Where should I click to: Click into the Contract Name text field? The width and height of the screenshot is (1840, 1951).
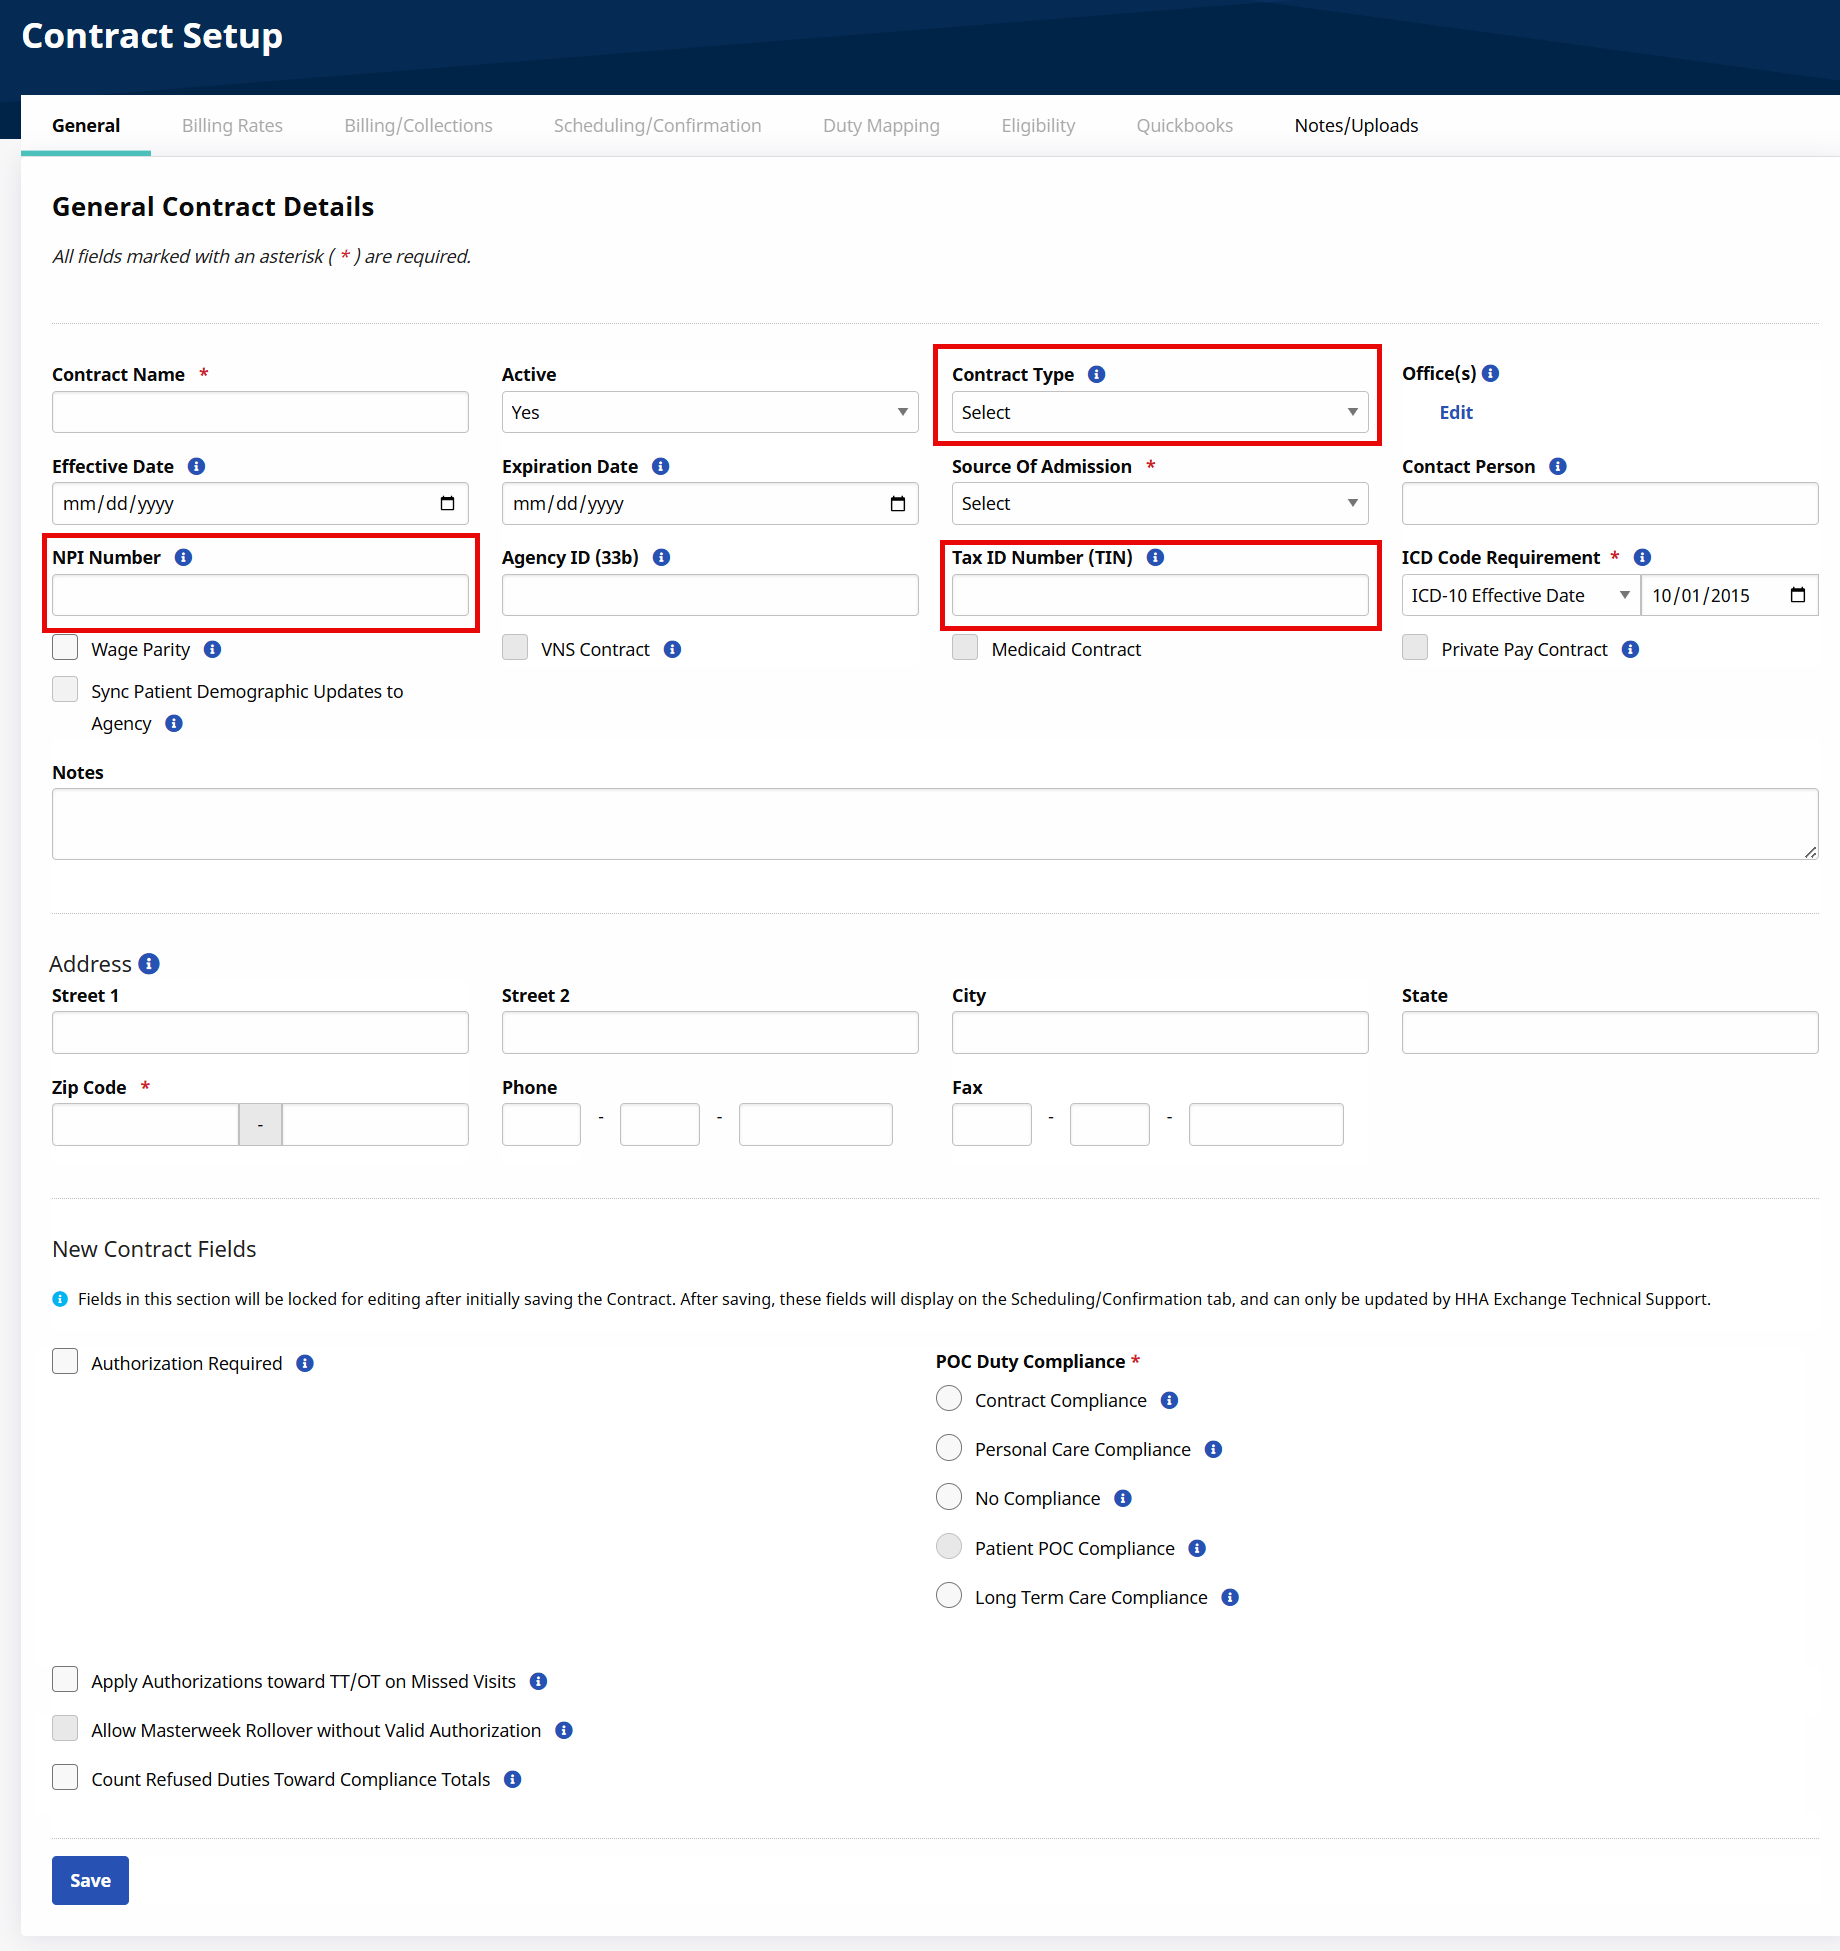[x=260, y=412]
